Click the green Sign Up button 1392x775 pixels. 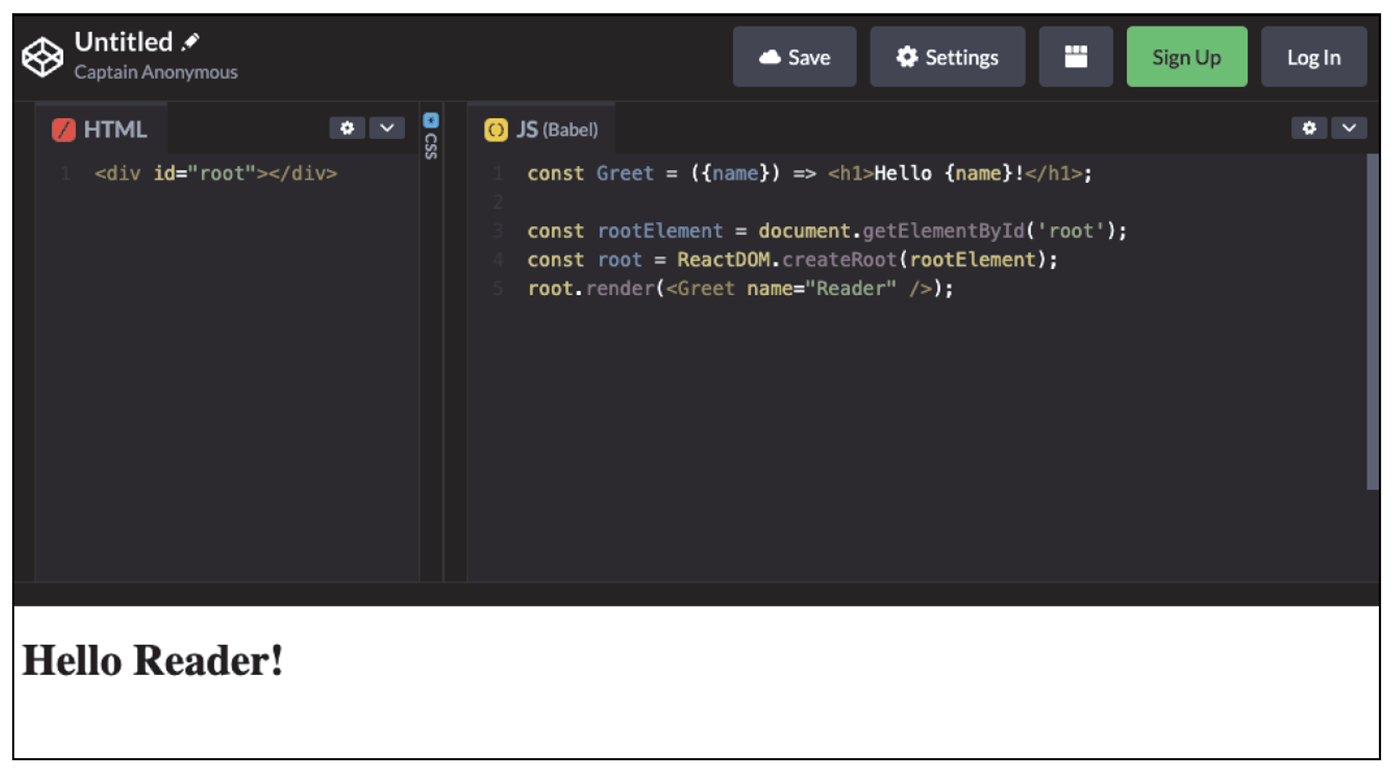tap(1186, 56)
